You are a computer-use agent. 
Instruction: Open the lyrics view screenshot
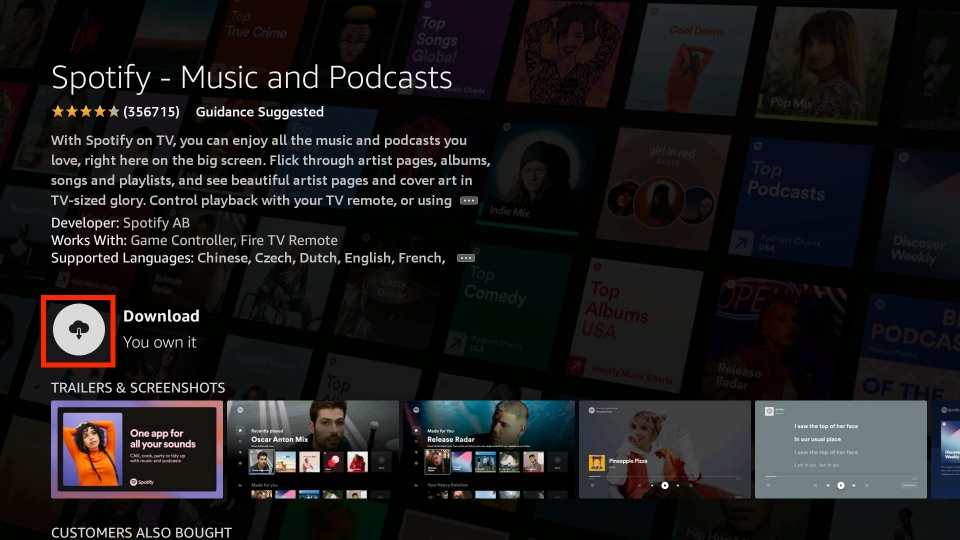coord(841,449)
